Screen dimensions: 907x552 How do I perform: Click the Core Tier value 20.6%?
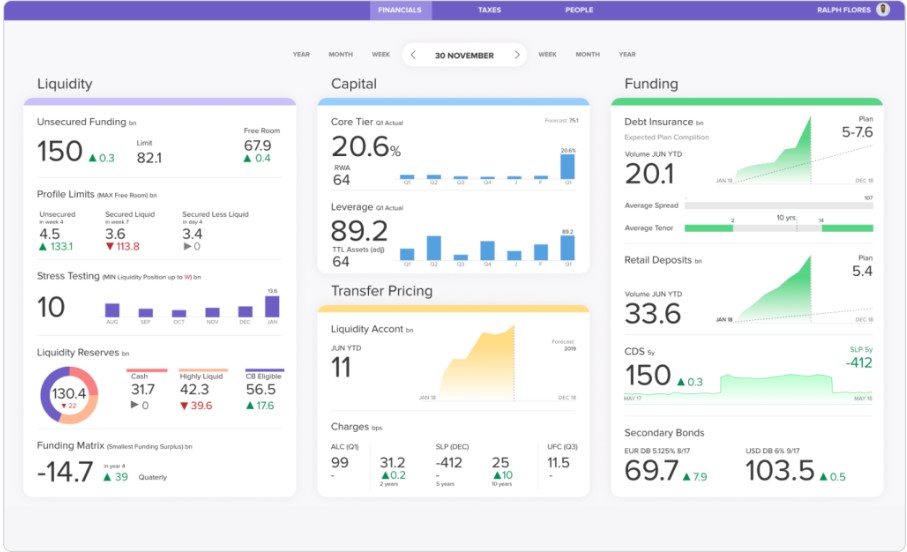tap(366, 147)
